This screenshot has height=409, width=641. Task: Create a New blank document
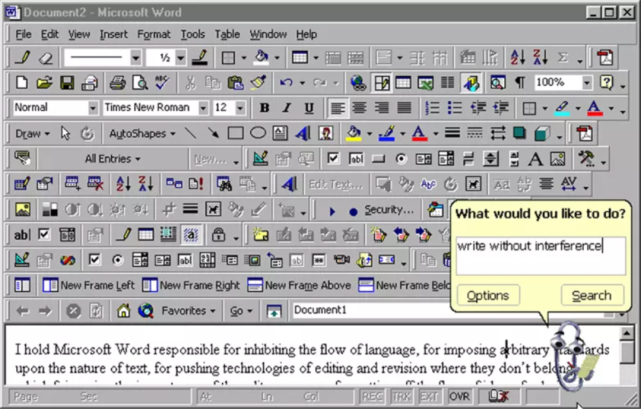pos(22,83)
